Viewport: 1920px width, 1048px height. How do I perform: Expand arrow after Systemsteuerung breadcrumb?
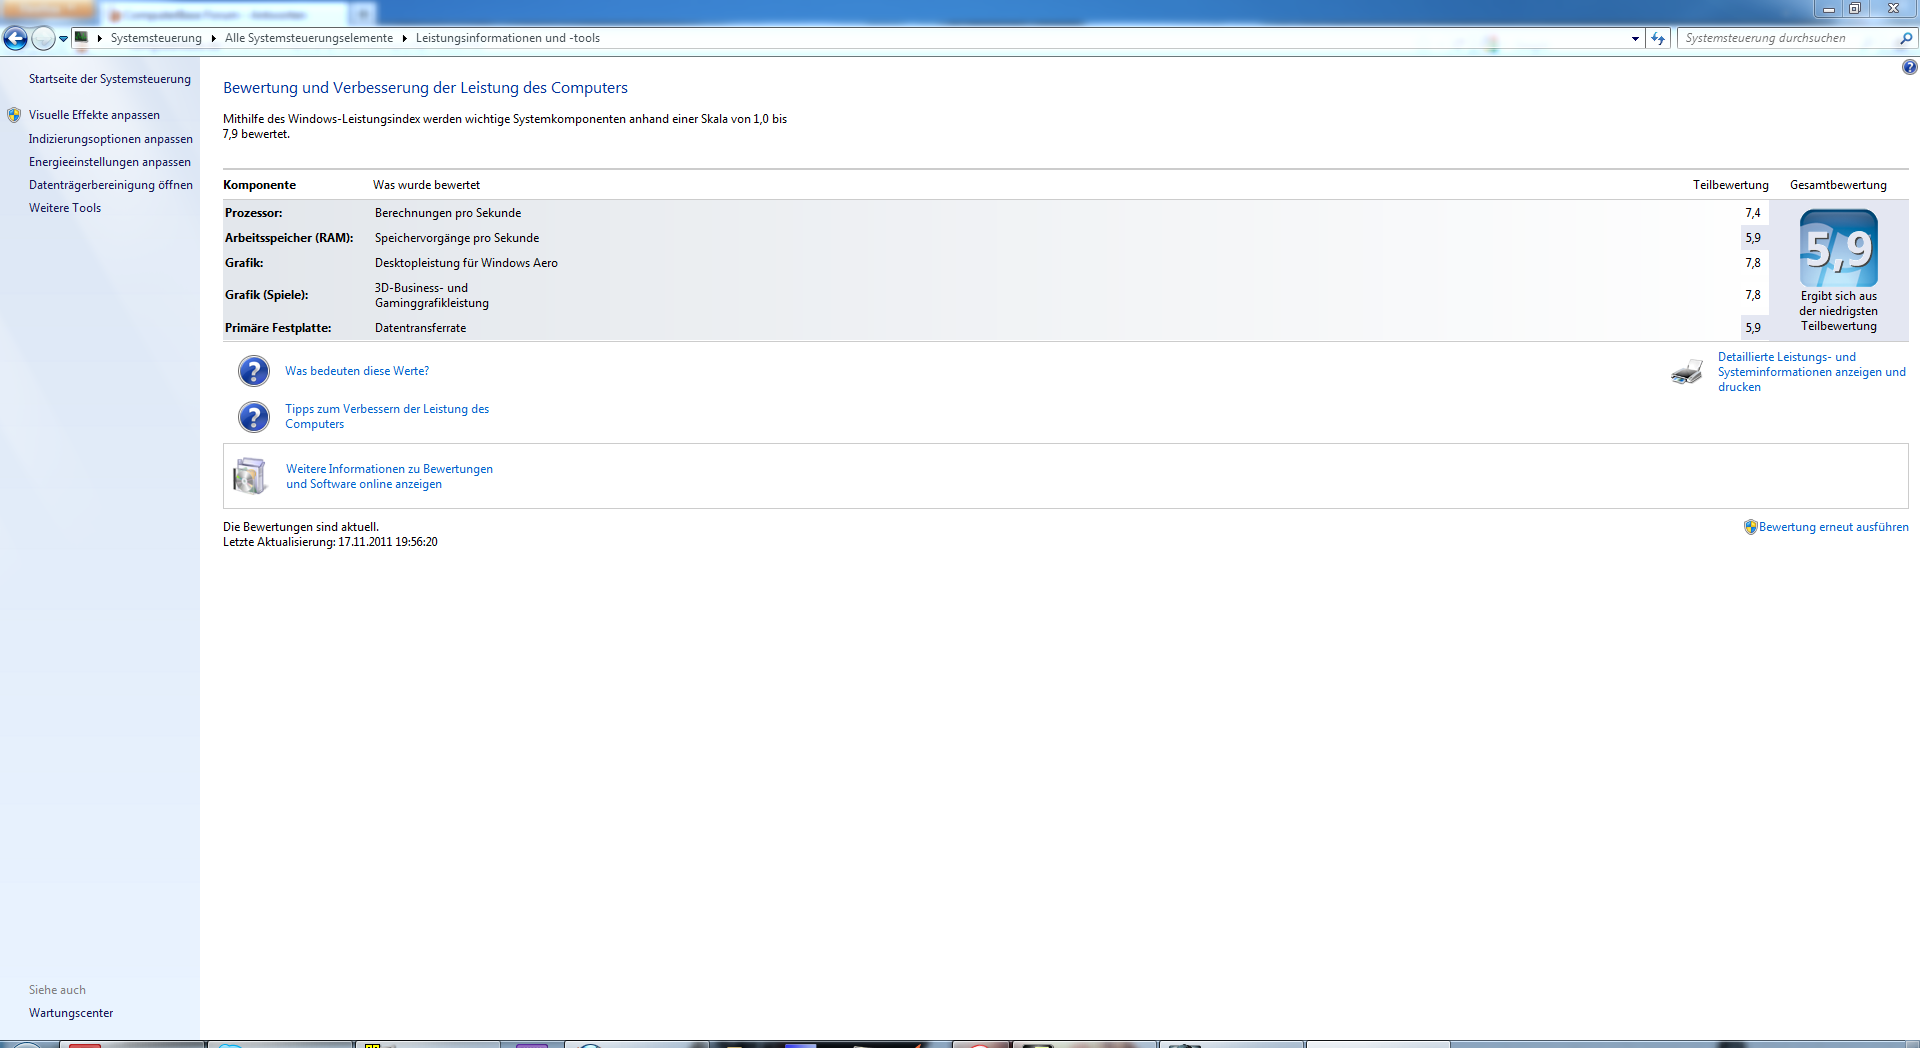pyautogui.click(x=214, y=38)
